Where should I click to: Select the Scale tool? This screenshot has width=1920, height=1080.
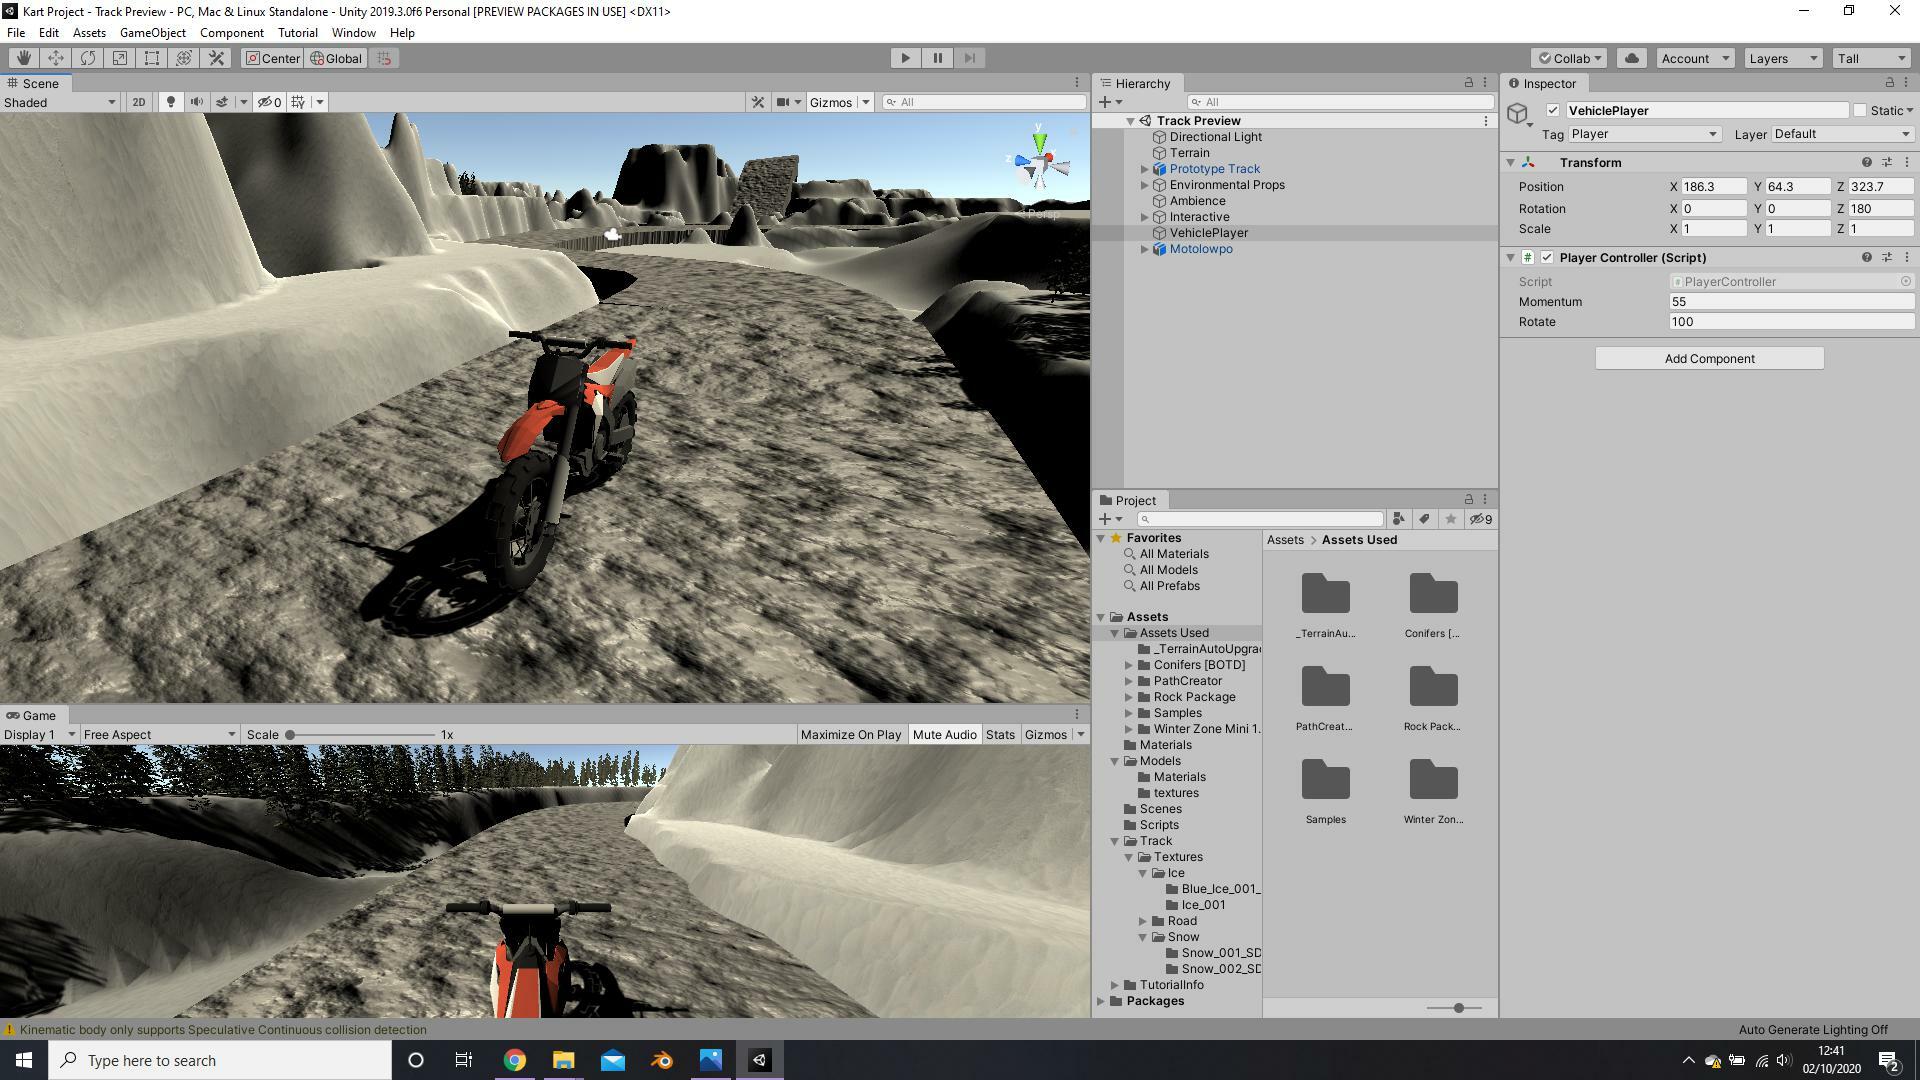(120, 57)
